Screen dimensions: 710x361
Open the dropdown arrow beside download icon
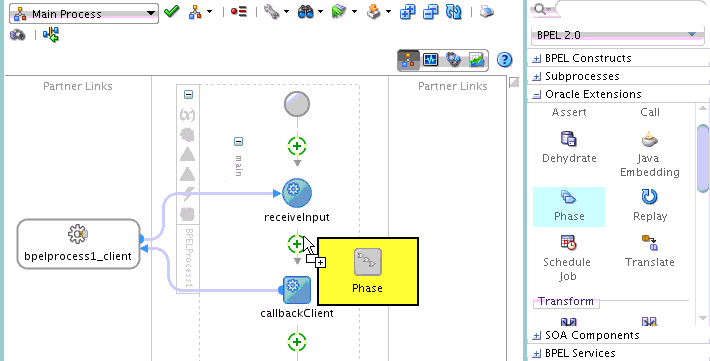click(x=388, y=12)
